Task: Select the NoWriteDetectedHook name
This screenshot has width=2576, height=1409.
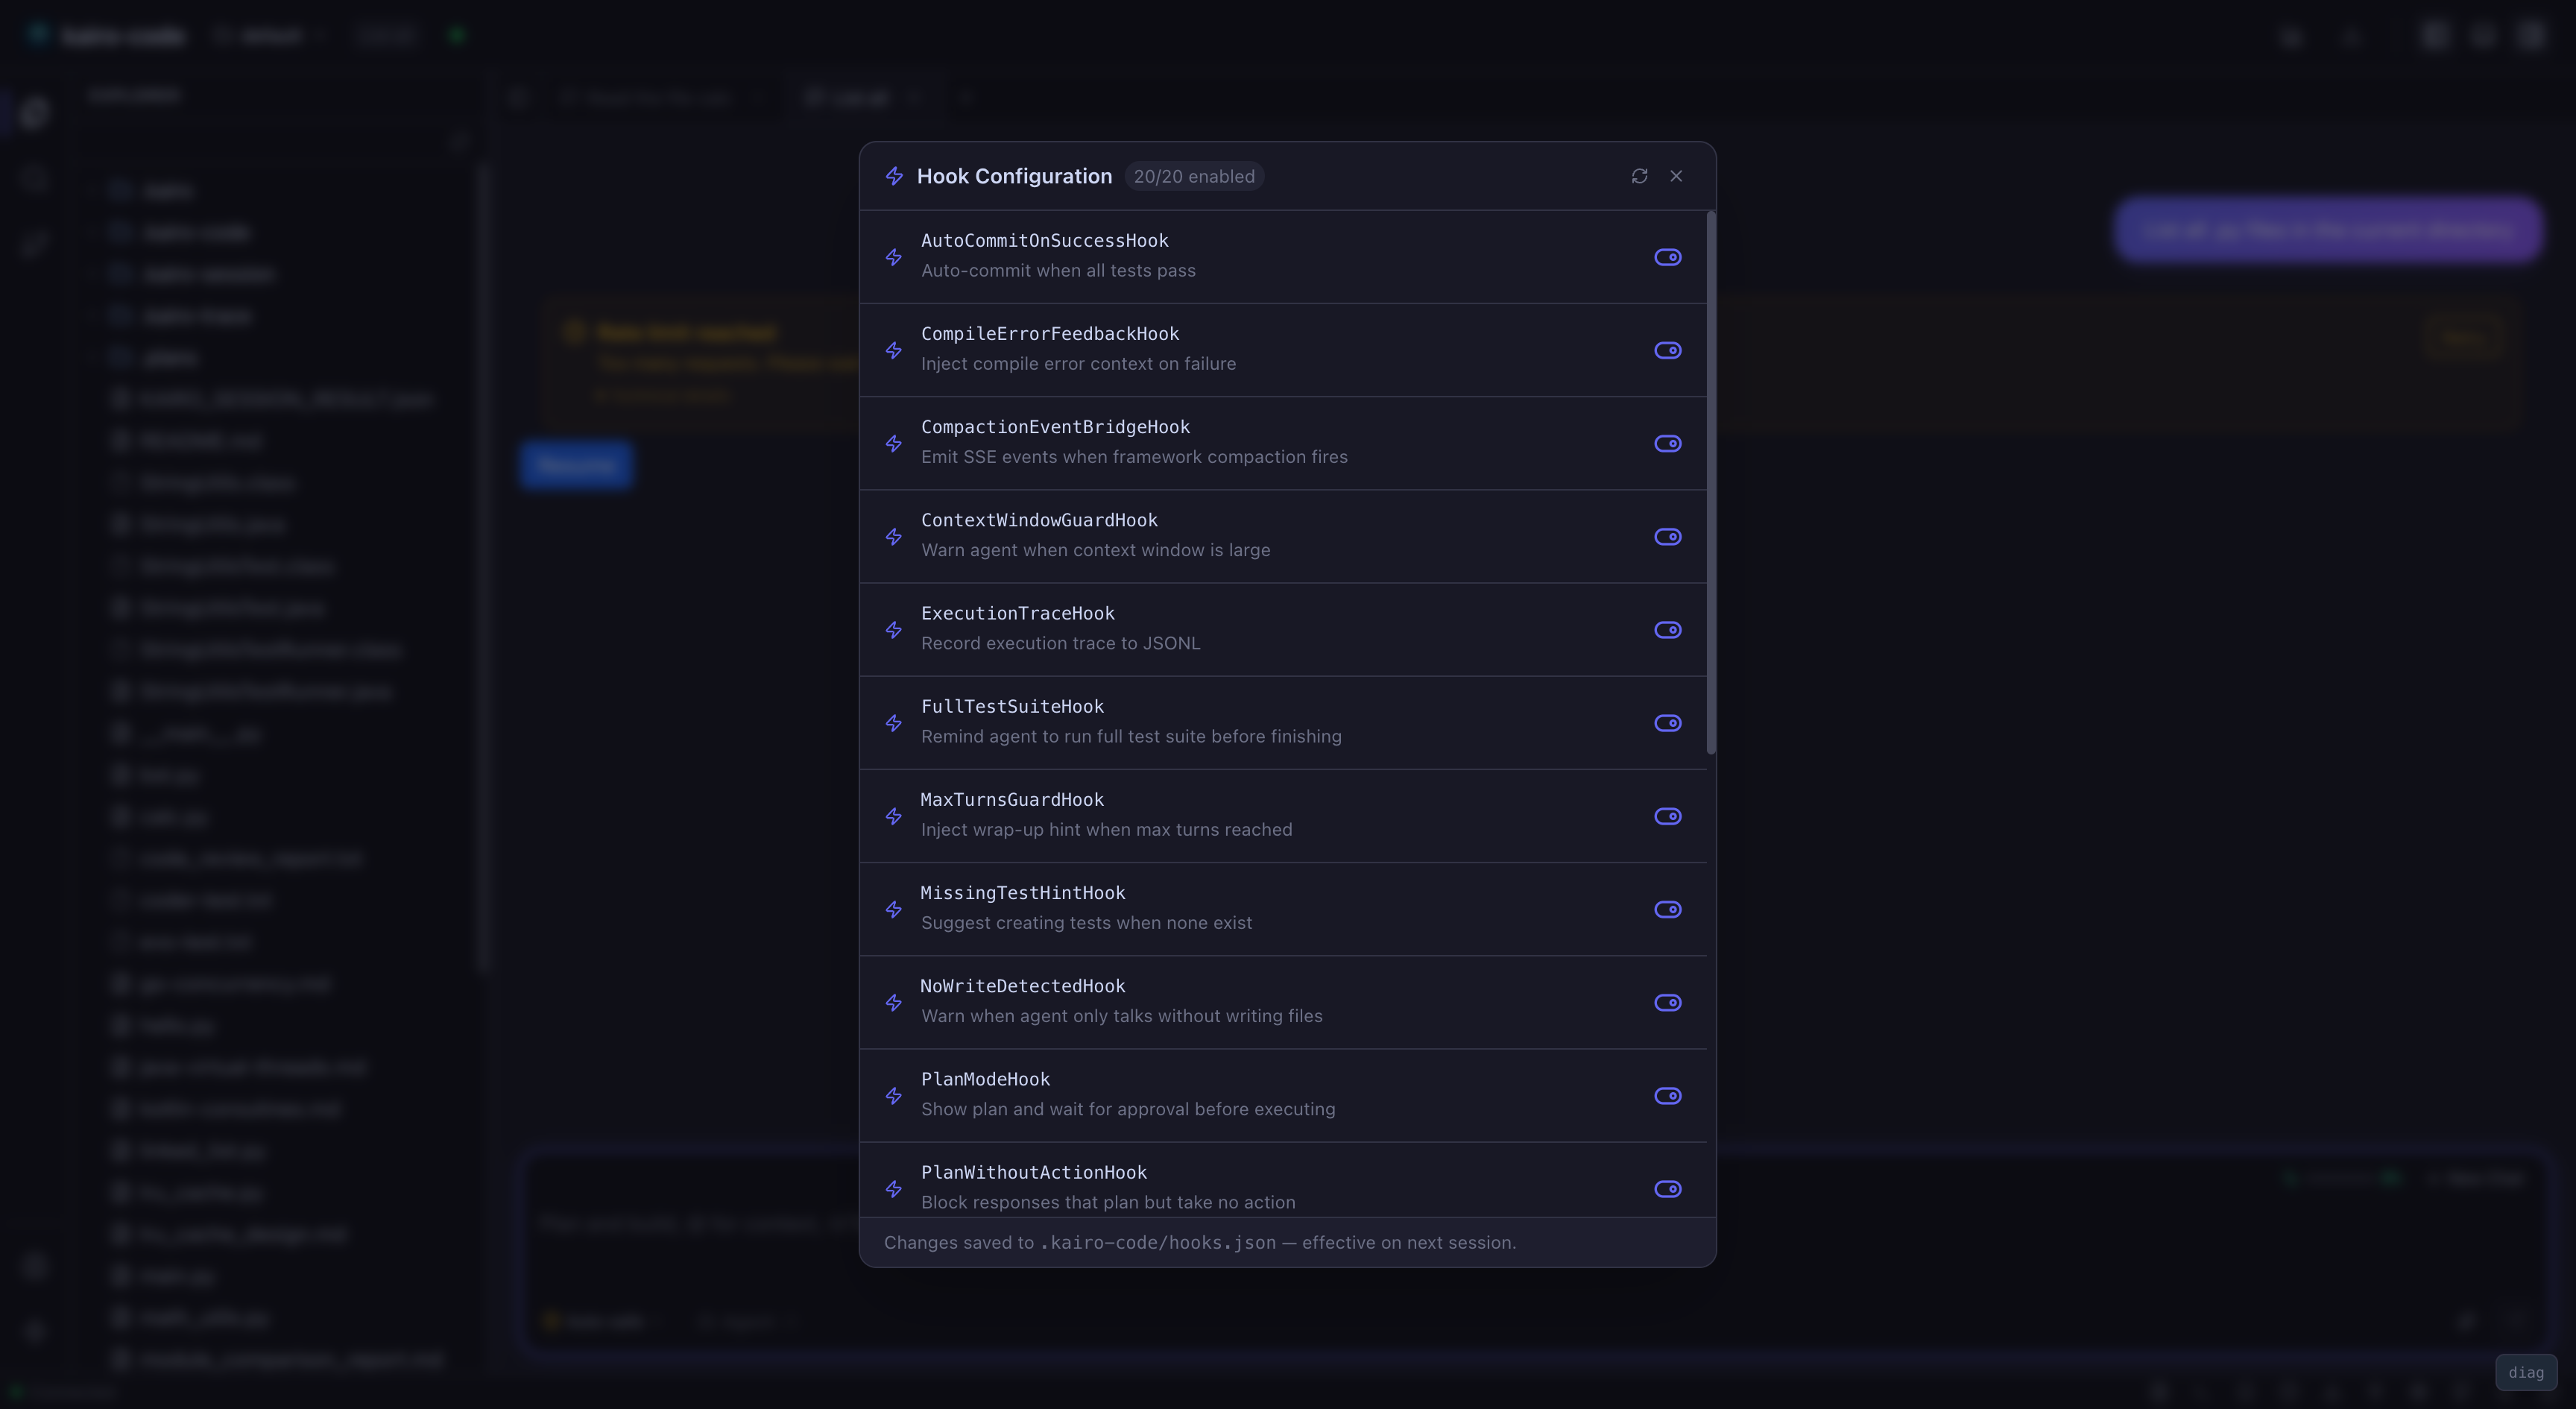Action: [x=1023, y=986]
